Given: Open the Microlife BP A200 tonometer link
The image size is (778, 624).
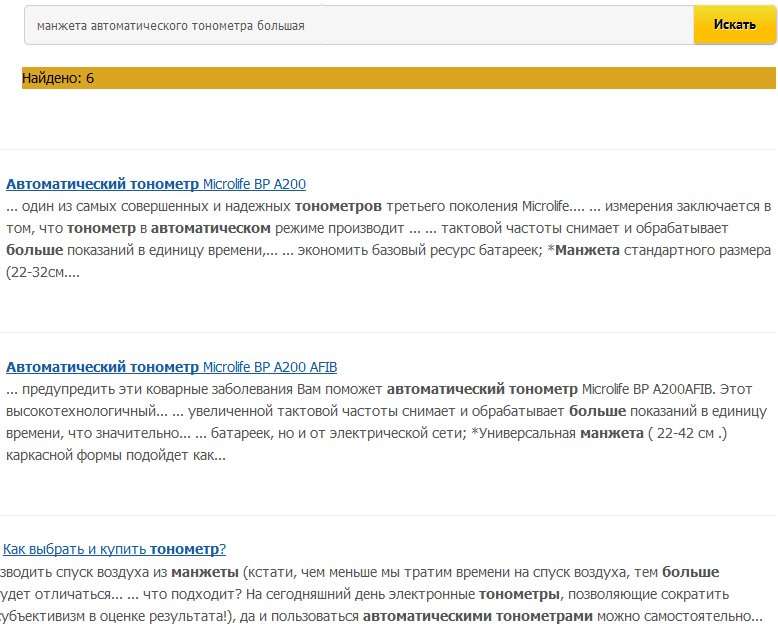Looking at the screenshot, I should 156,184.
